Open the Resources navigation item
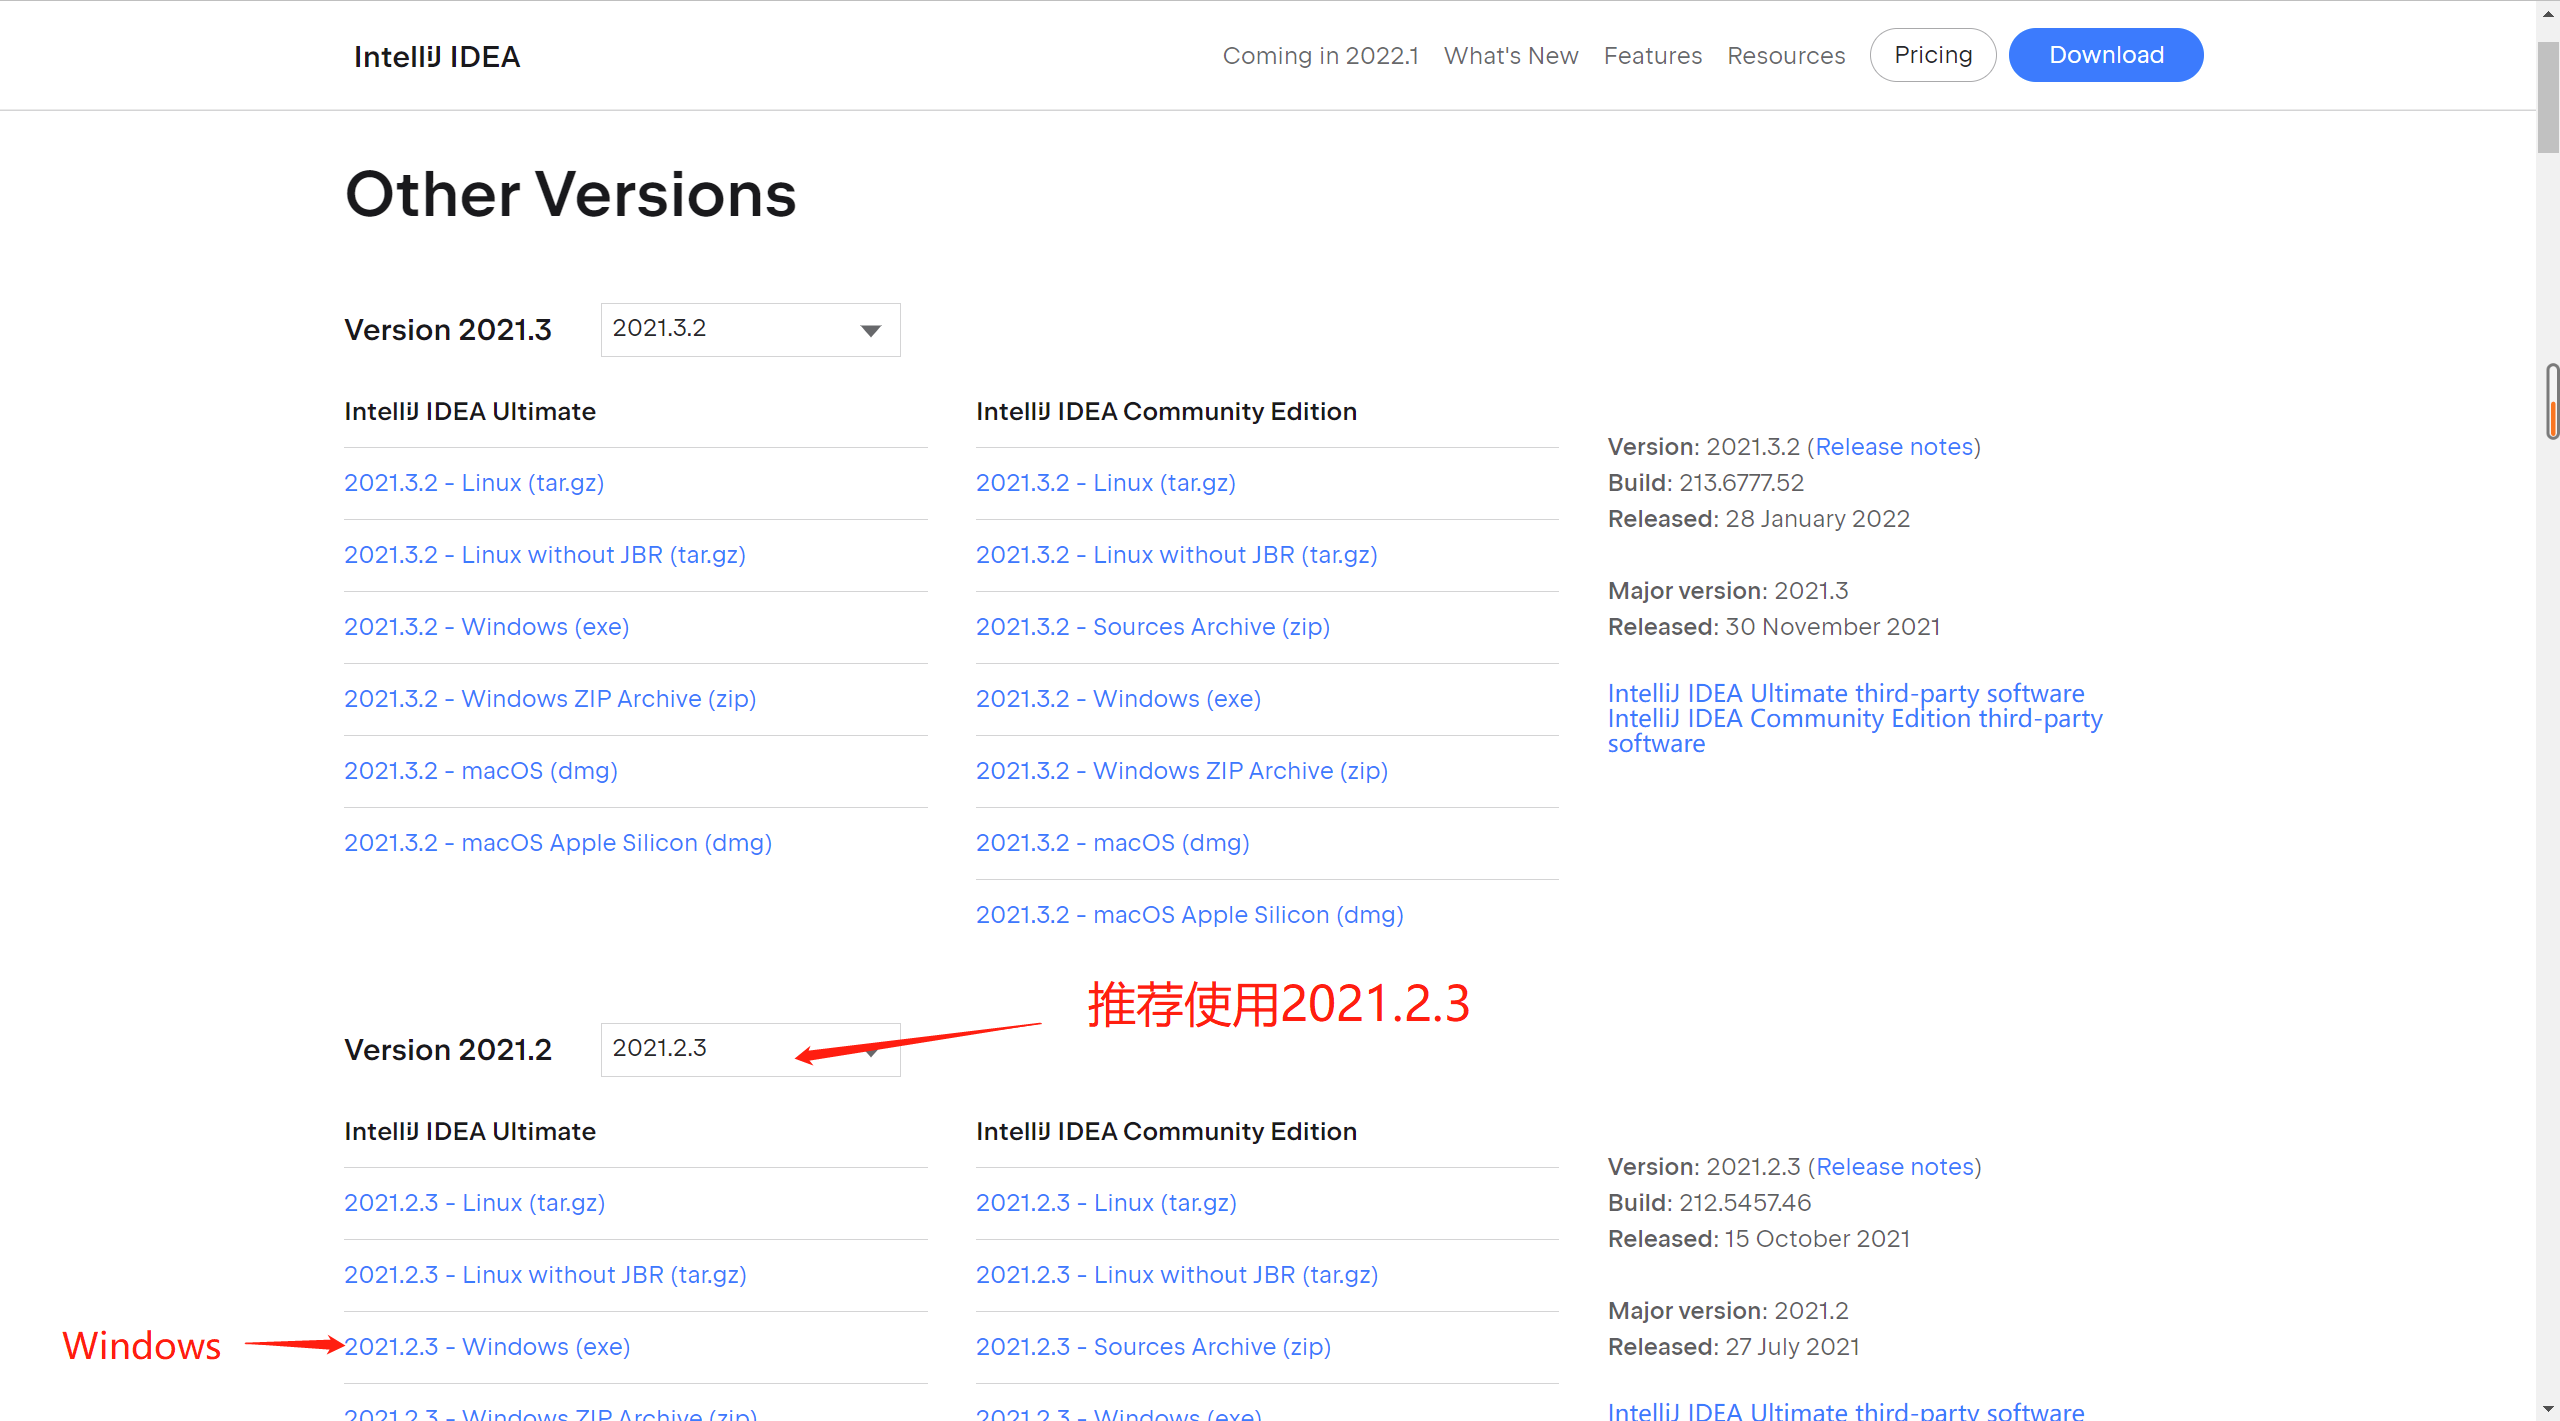This screenshot has height=1421, width=2560. (1785, 56)
